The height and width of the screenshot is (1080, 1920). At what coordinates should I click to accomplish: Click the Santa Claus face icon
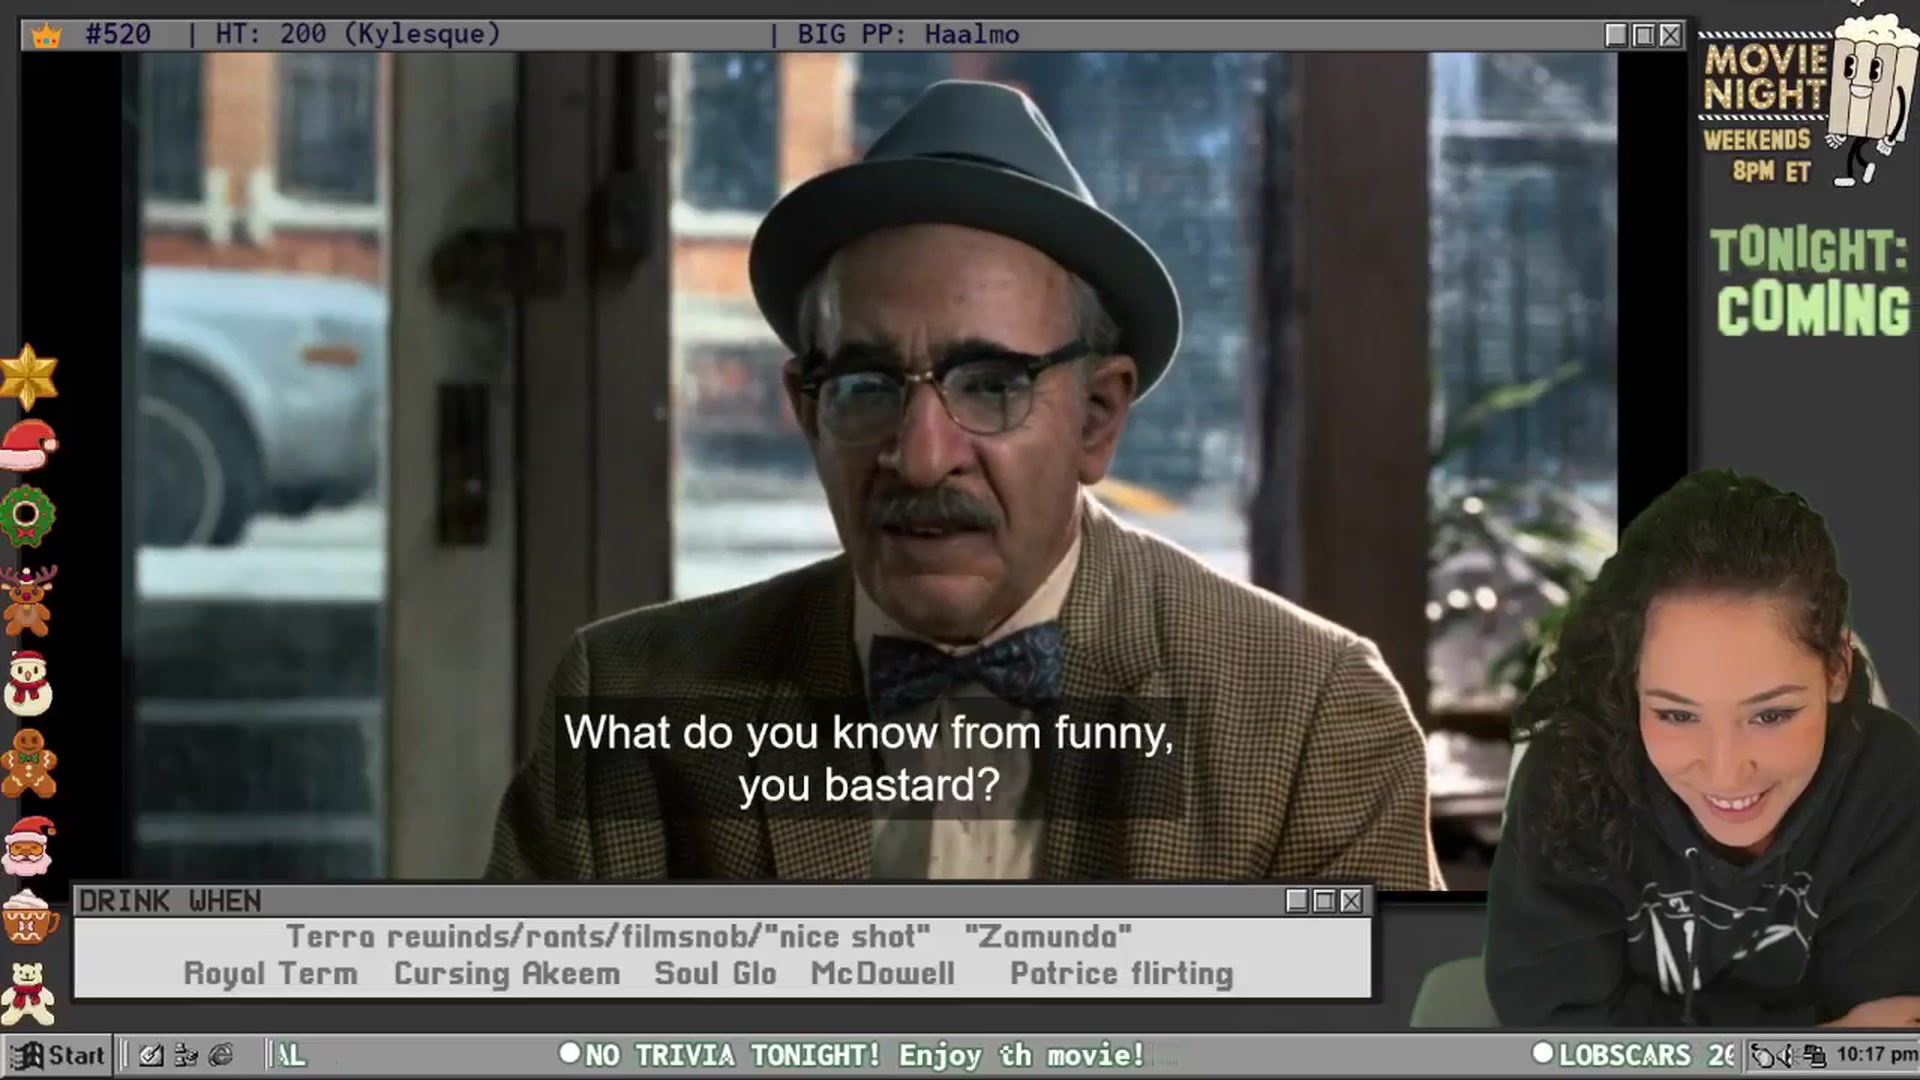[x=29, y=846]
